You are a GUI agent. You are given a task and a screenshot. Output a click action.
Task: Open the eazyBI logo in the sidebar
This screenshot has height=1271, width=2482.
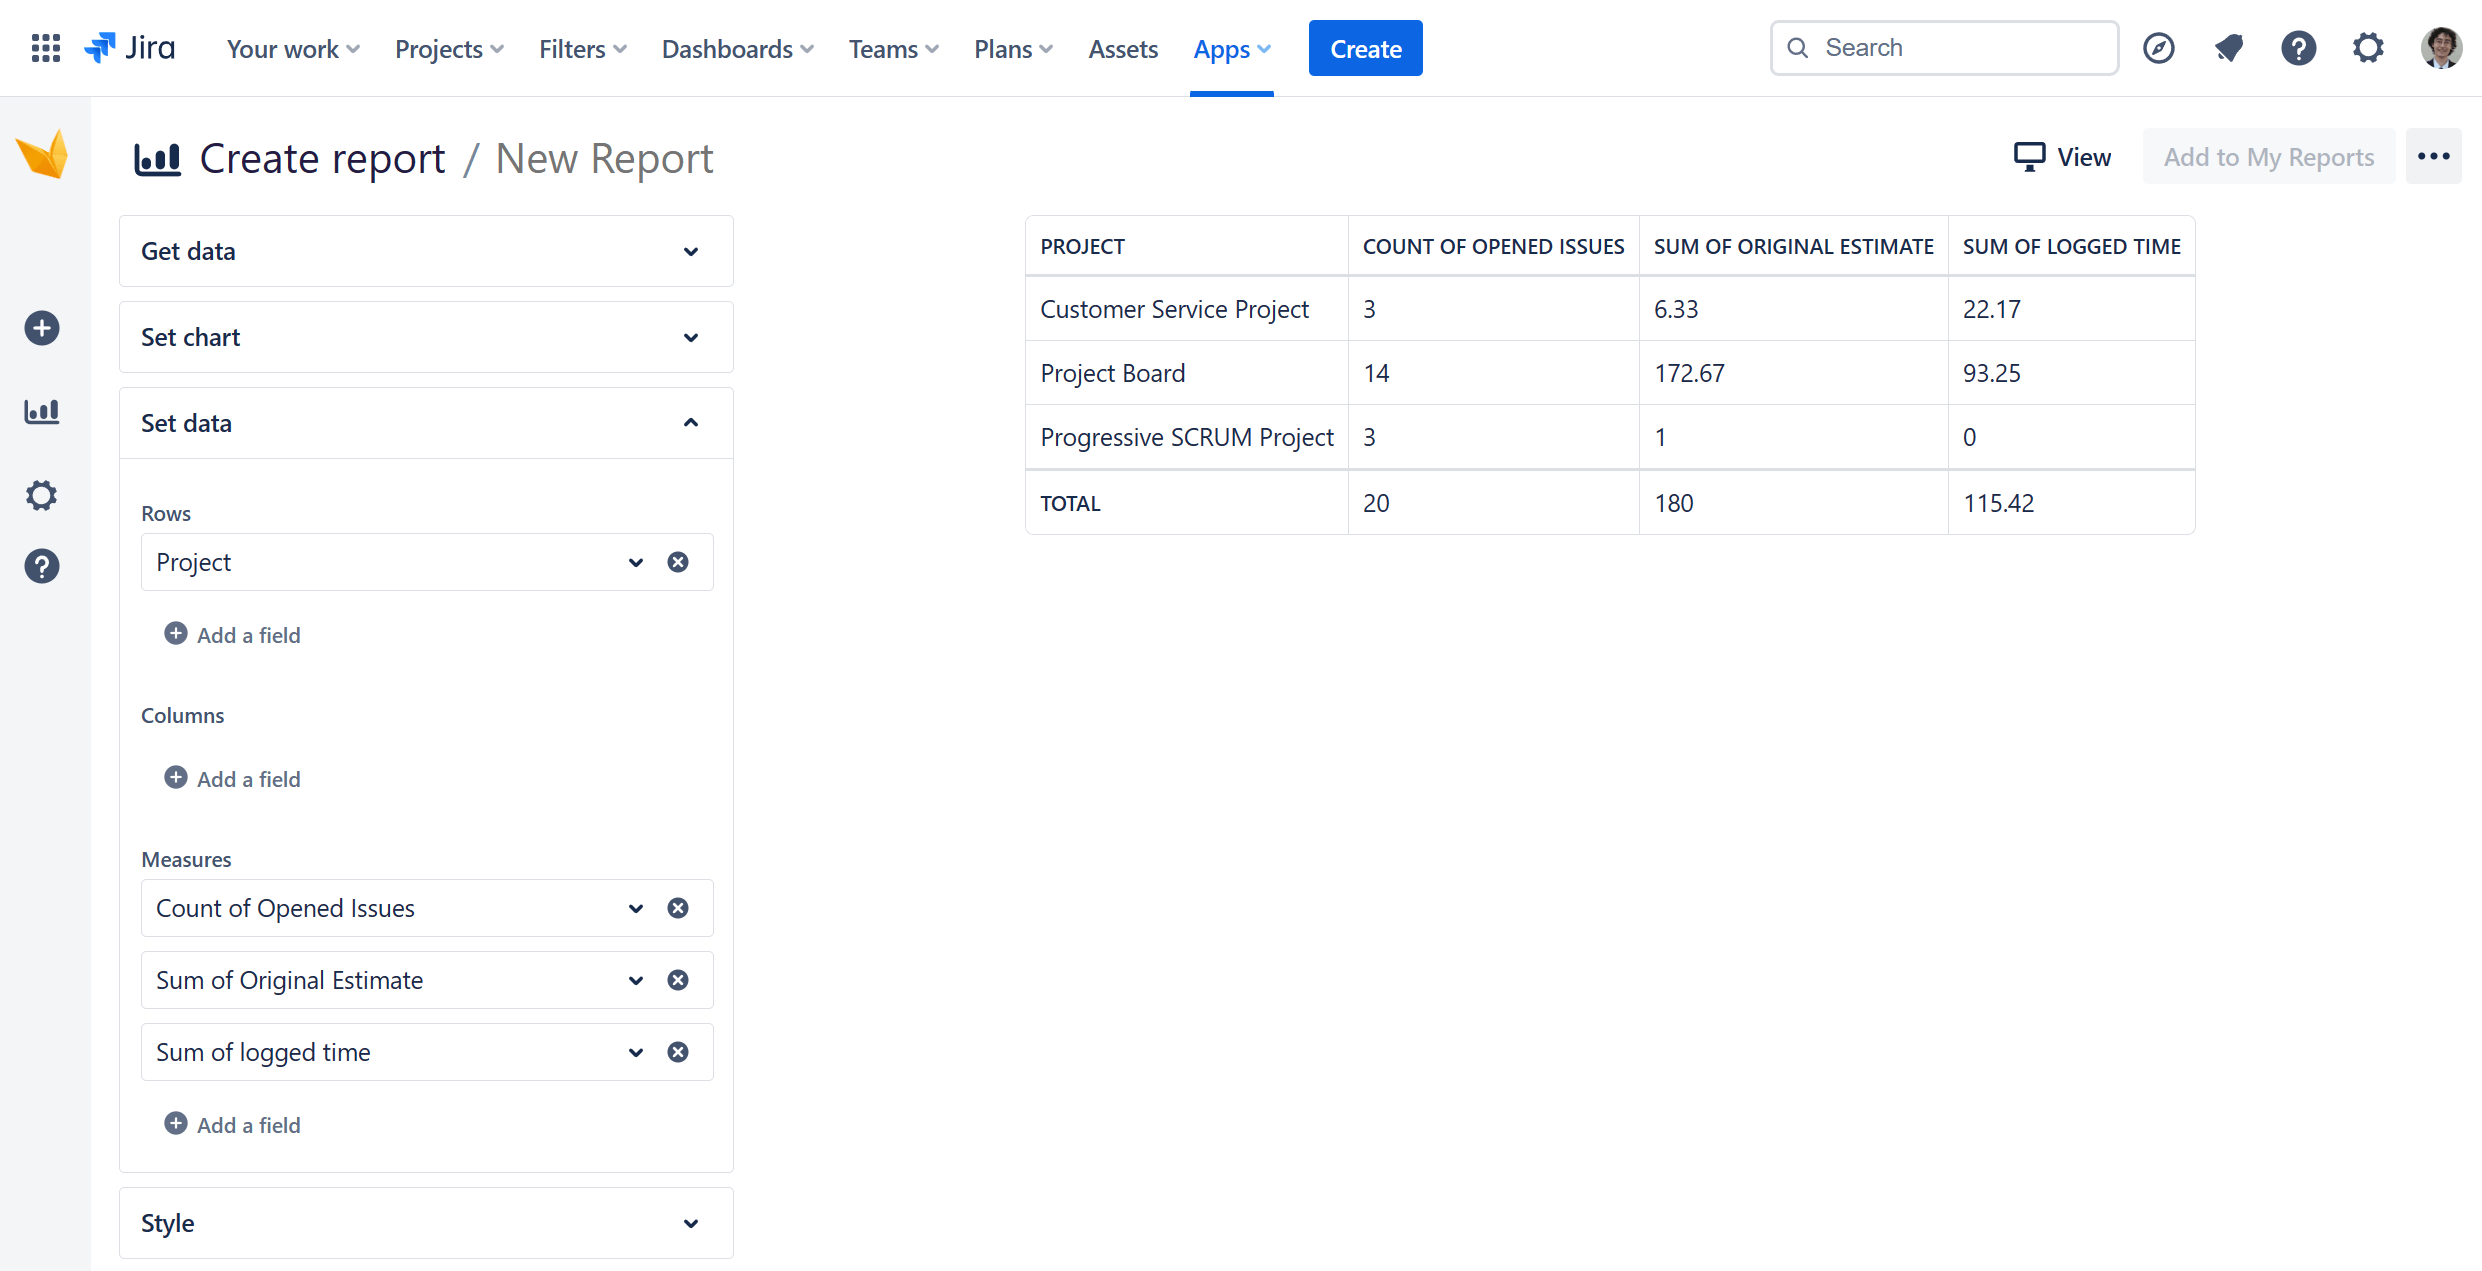(42, 154)
